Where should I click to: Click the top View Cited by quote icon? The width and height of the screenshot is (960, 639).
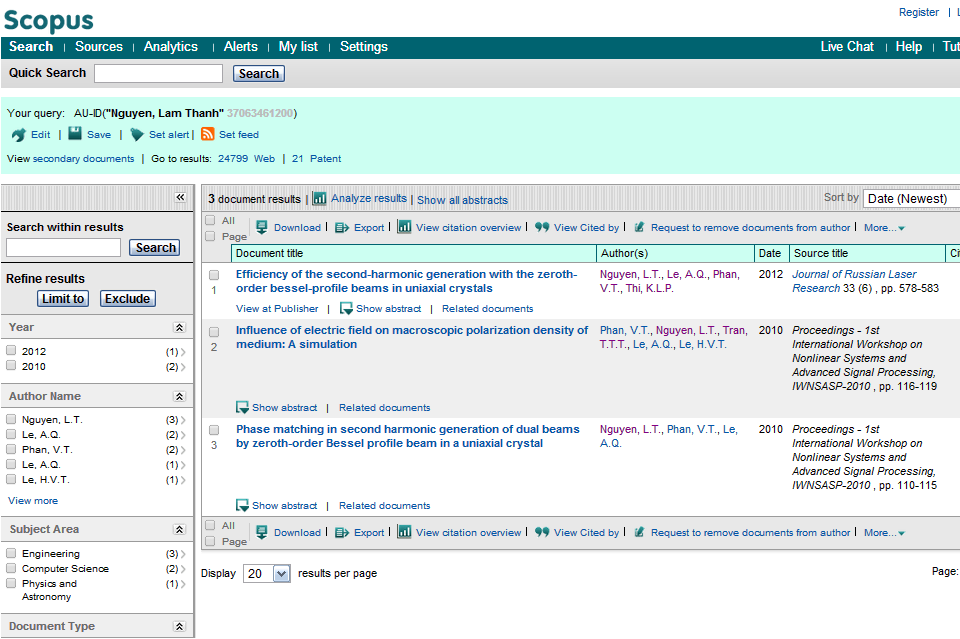point(542,227)
